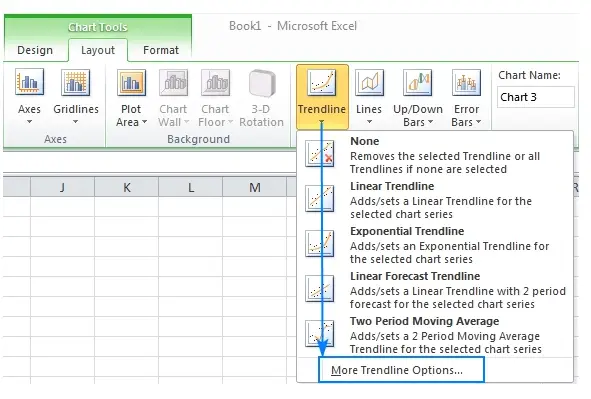Open the Axes ribbon button

29,96
